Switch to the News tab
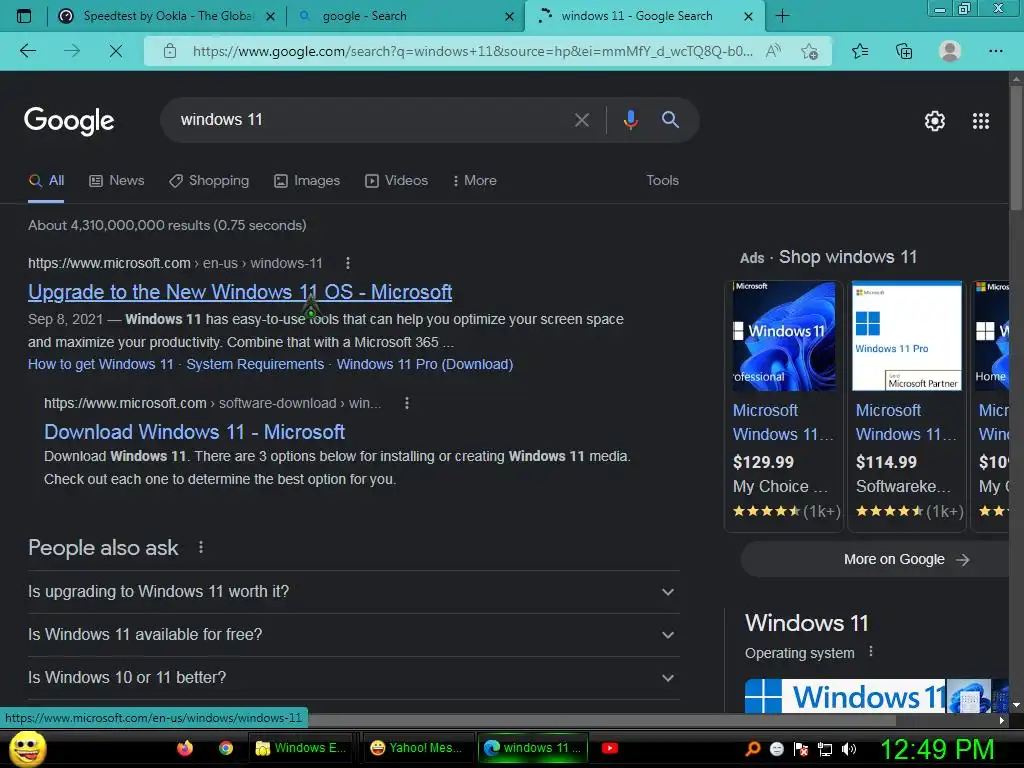This screenshot has width=1024, height=768. [117, 181]
